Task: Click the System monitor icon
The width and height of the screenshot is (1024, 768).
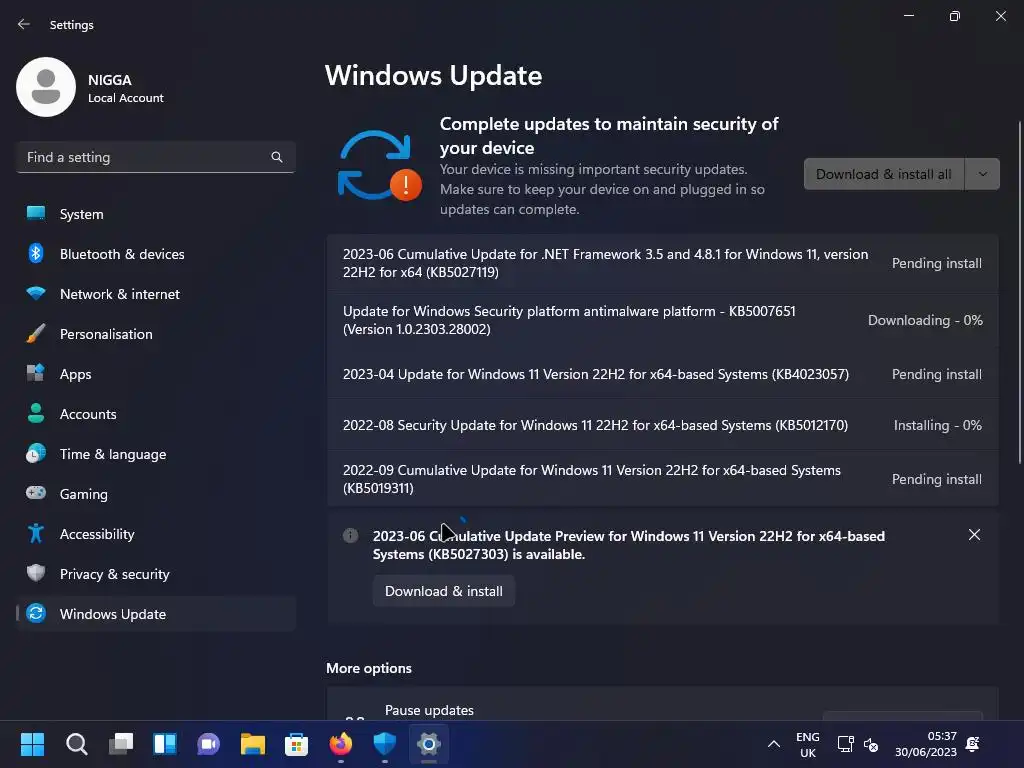Action: tap(36, 214)
